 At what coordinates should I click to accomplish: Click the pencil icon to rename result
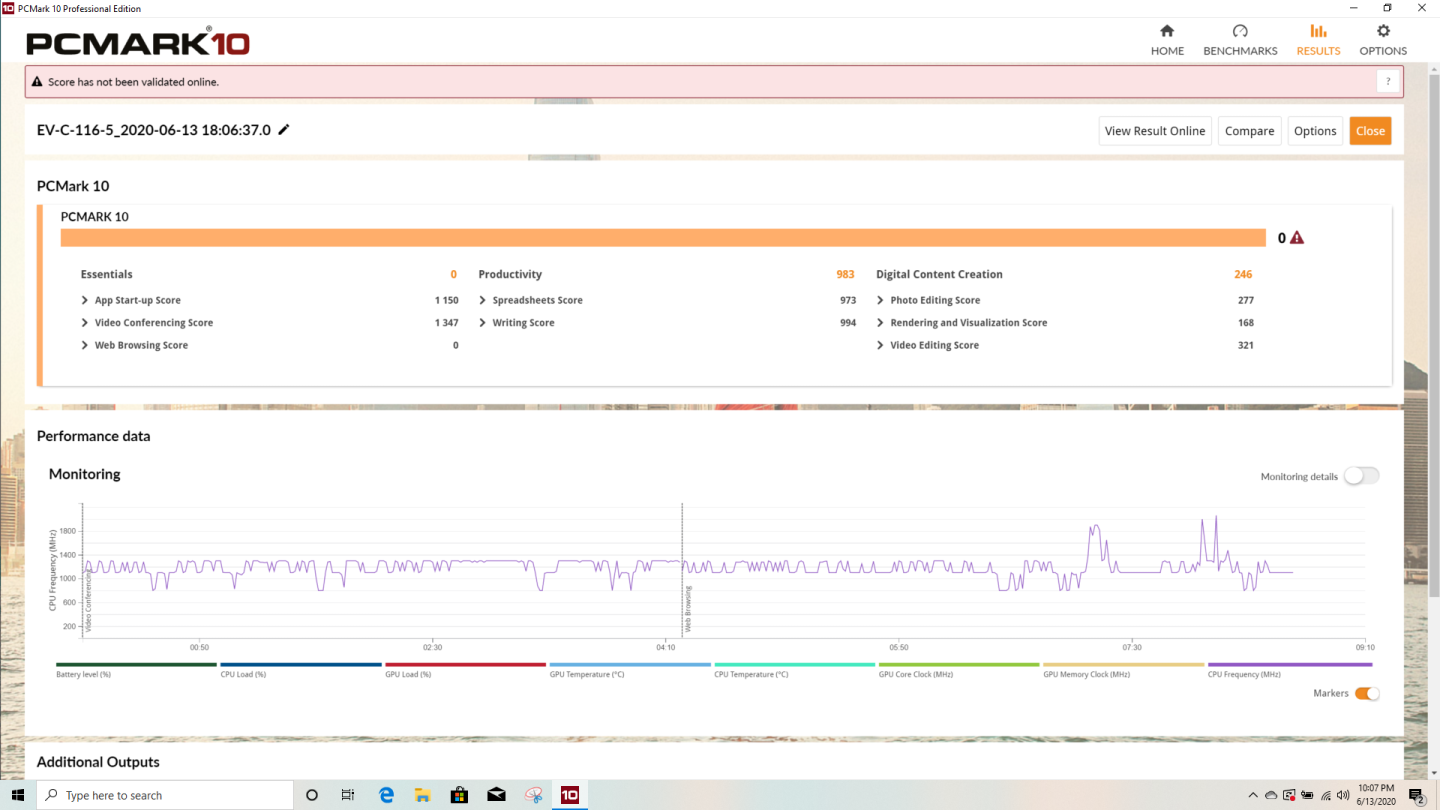click(284, 130)
